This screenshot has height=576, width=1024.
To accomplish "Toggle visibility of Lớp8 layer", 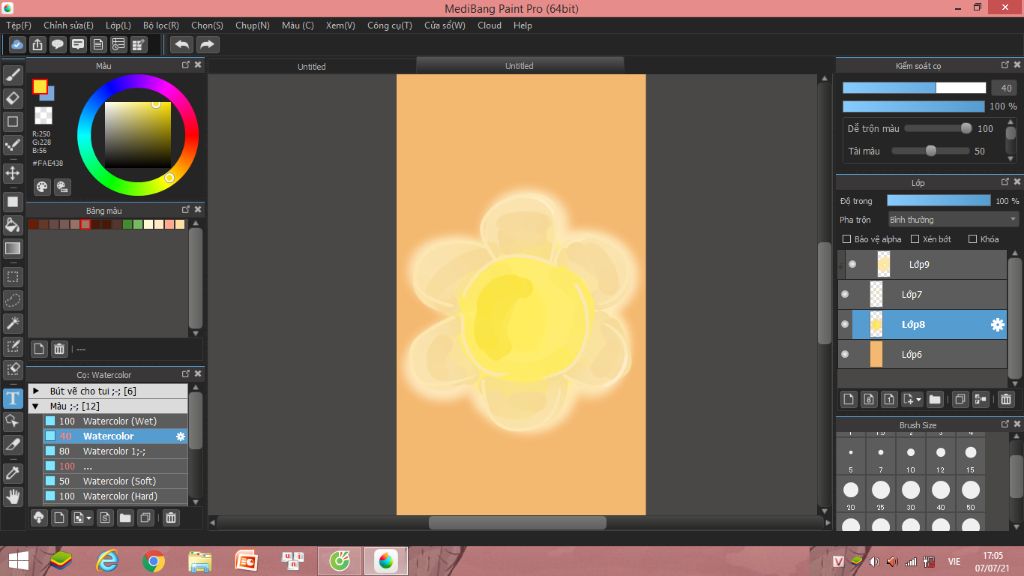I will (x=845, y=325).
